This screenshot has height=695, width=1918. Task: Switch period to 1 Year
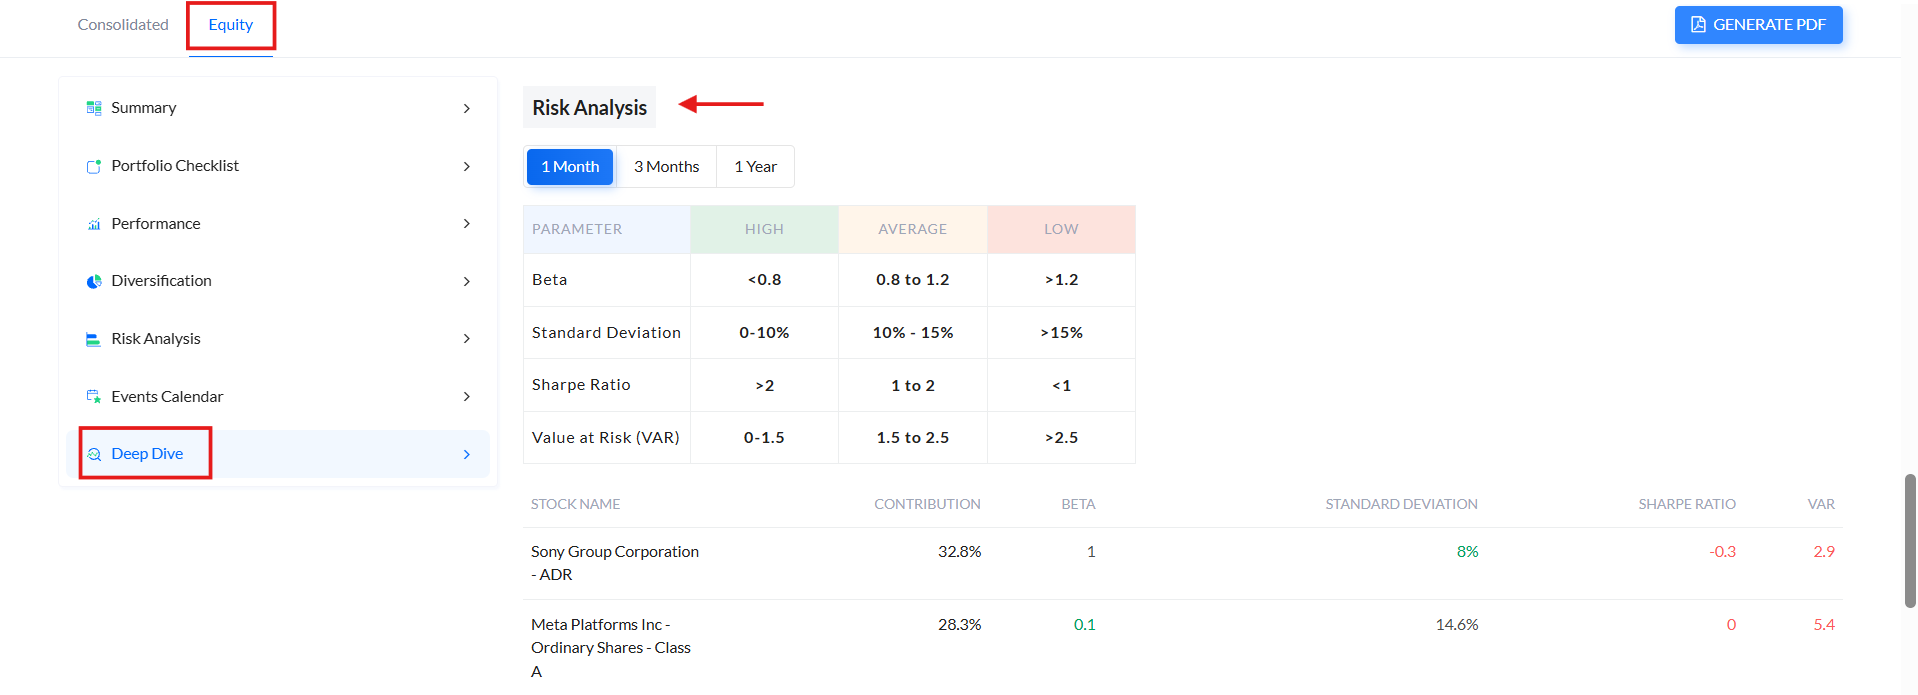pyautogui.click(x=755, y=167)
